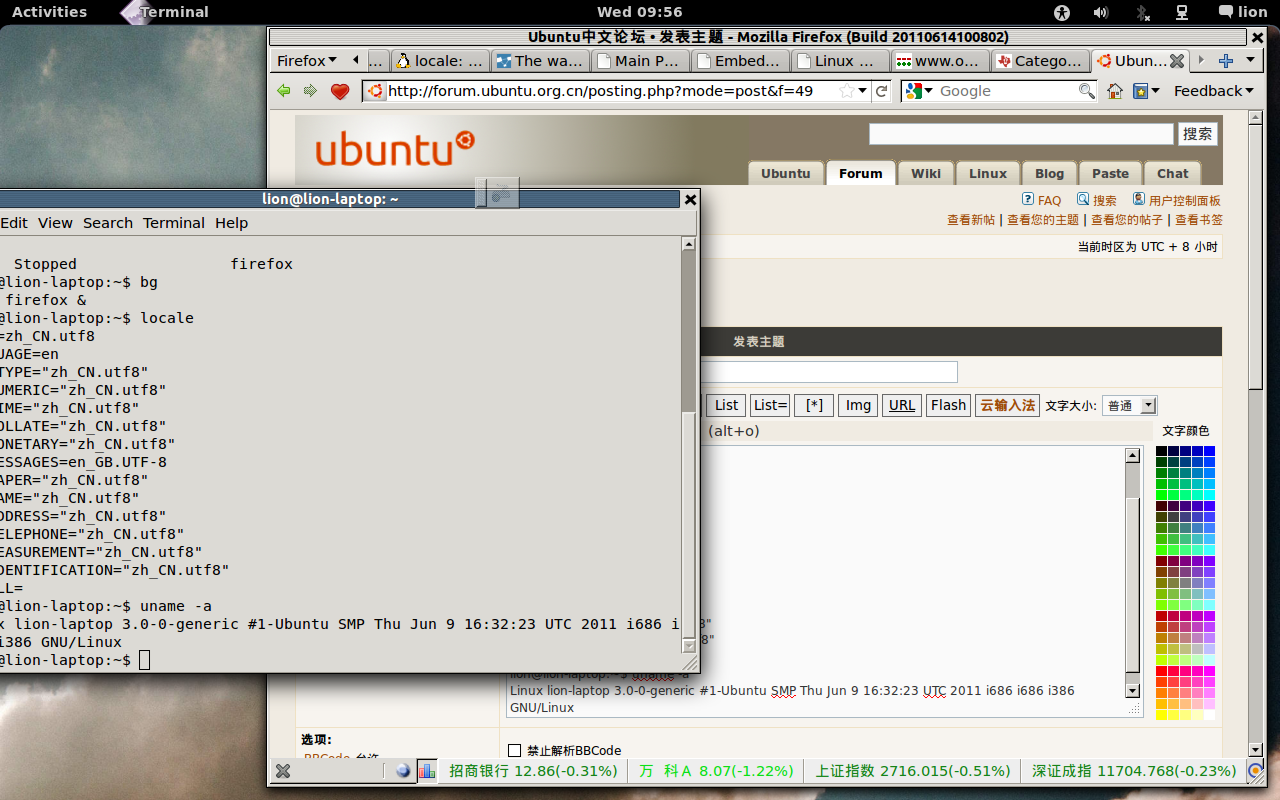Go forward with the Firefox forward arrow
The image size is (1280, 800).
point(310,91)
